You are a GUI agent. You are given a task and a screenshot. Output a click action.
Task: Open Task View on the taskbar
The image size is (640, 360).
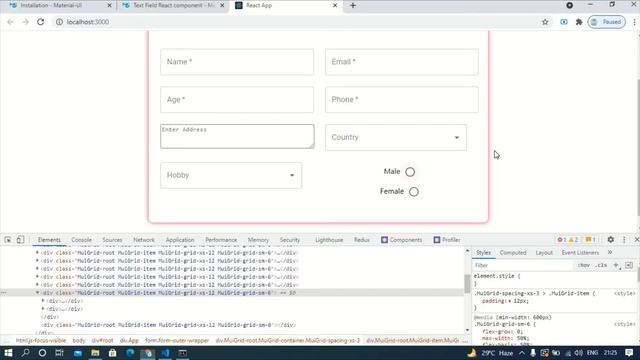click(60, 353)
